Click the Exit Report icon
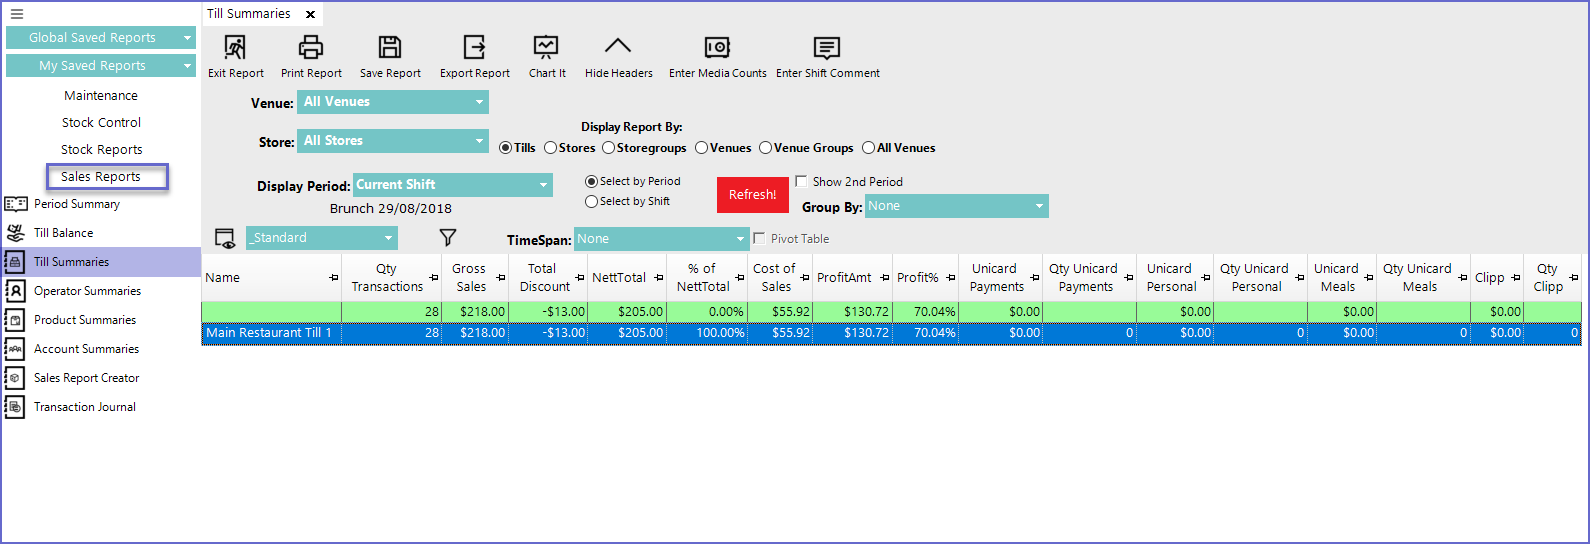 click(235, 47)
